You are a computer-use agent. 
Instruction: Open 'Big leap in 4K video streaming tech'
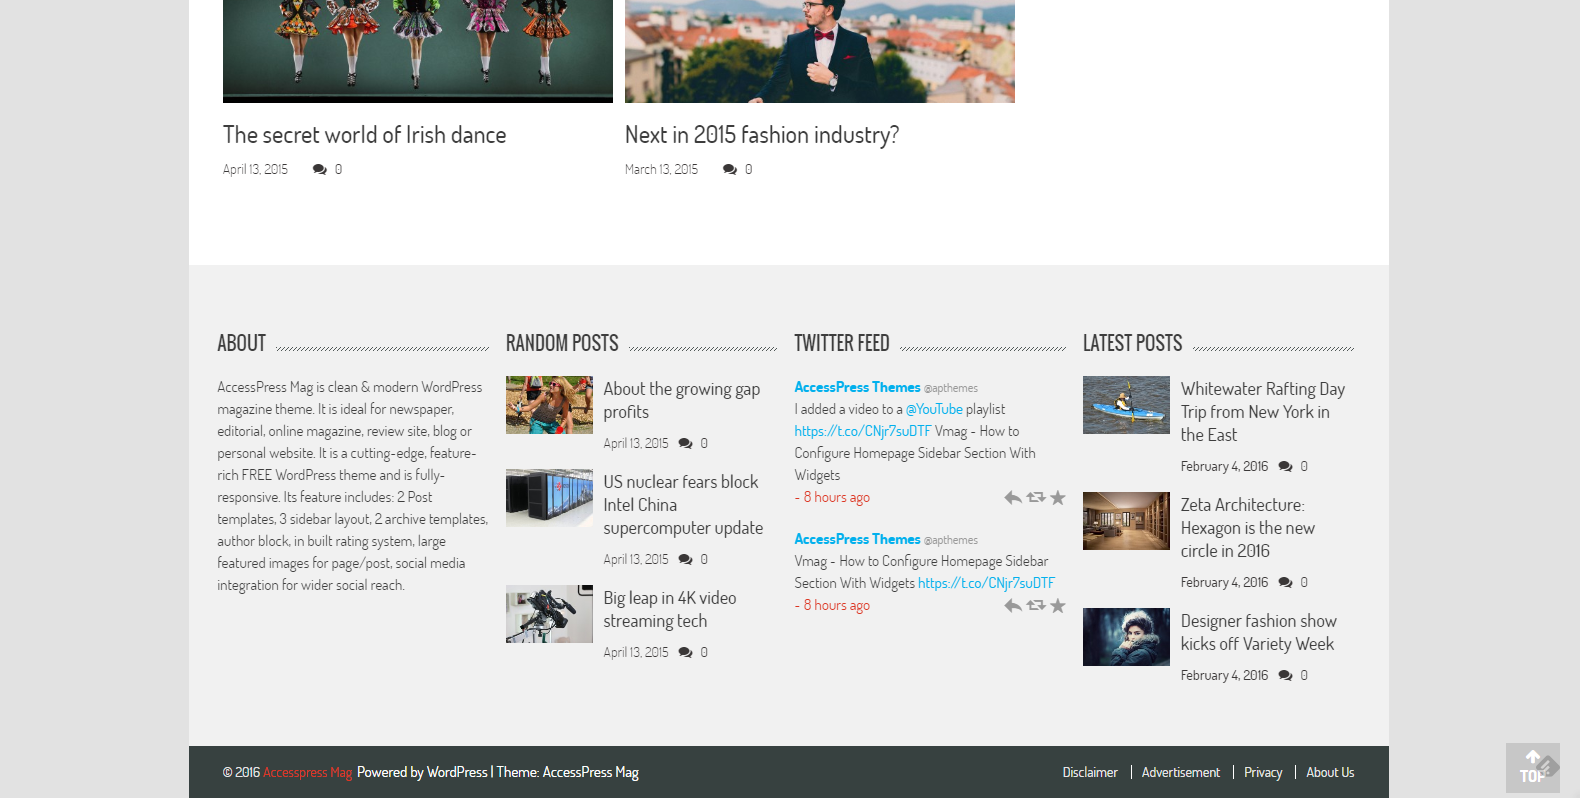click(669, 609)
